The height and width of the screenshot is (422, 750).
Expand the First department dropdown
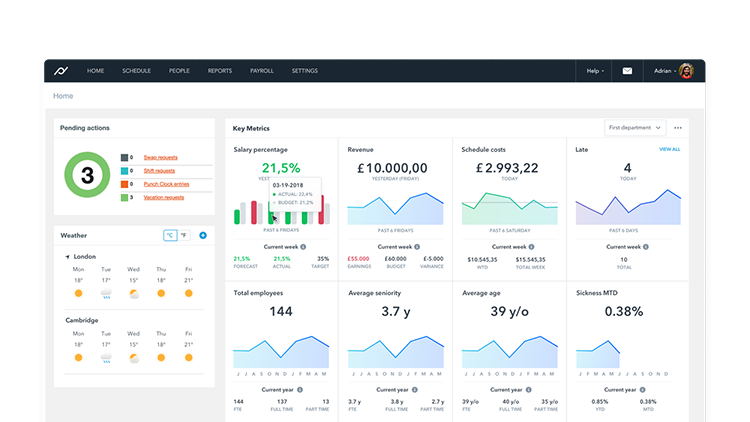click(x=634, y=128)
